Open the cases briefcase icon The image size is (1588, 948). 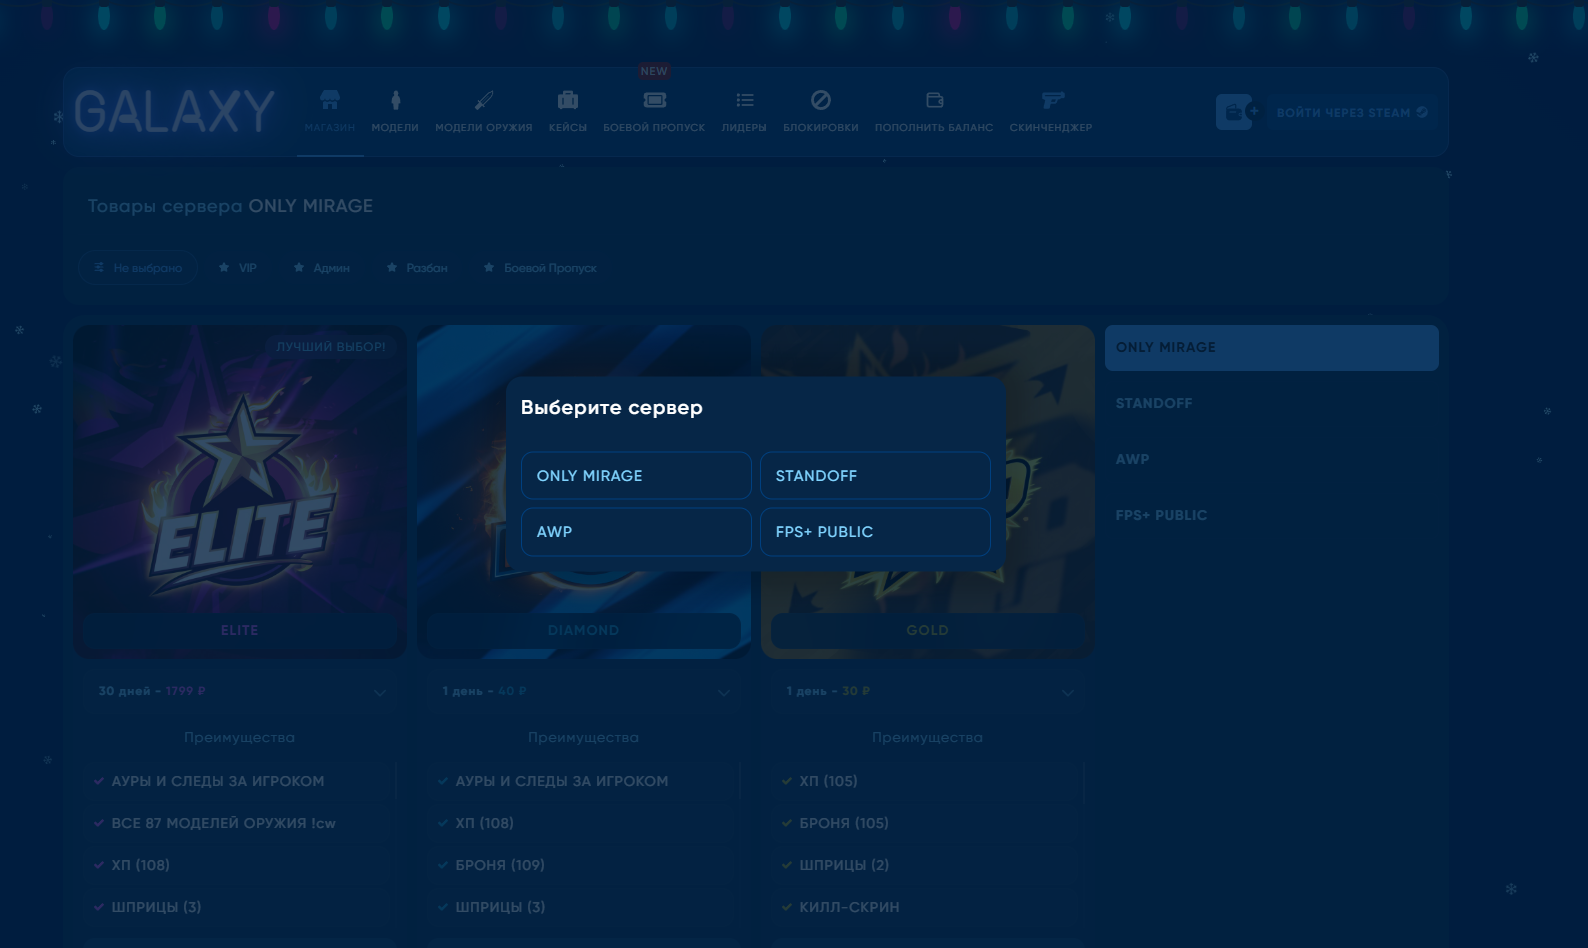568,100
